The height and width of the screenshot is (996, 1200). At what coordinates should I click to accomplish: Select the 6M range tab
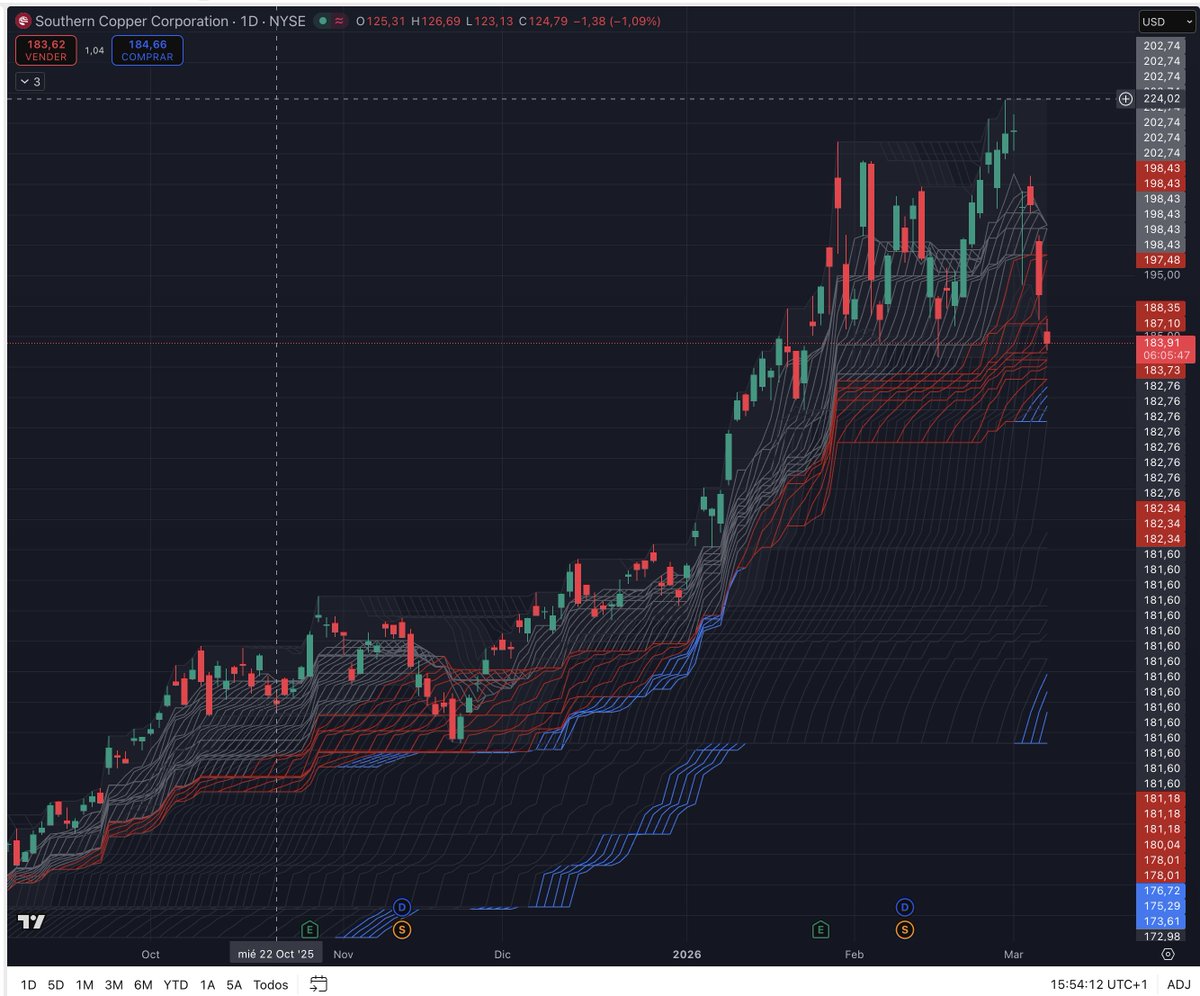[143, 985]
